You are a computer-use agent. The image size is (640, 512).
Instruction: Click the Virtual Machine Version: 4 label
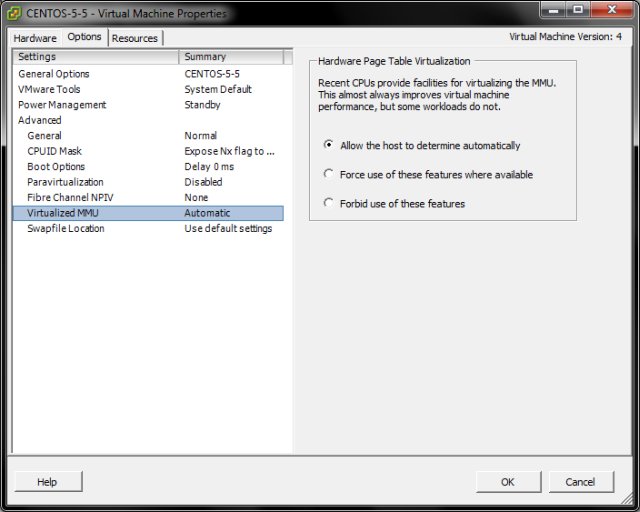(565, 37)
